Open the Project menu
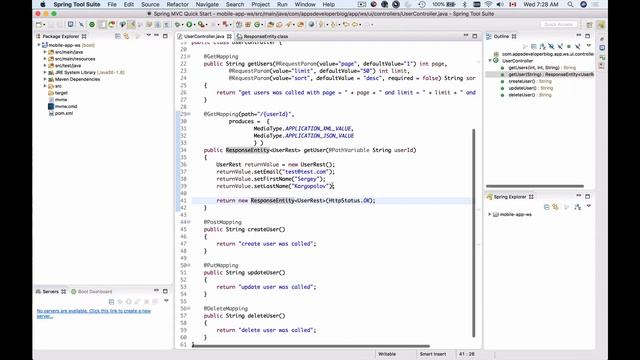Image resolution: width=640 pixels, height=360 pixels. [260, 4]
